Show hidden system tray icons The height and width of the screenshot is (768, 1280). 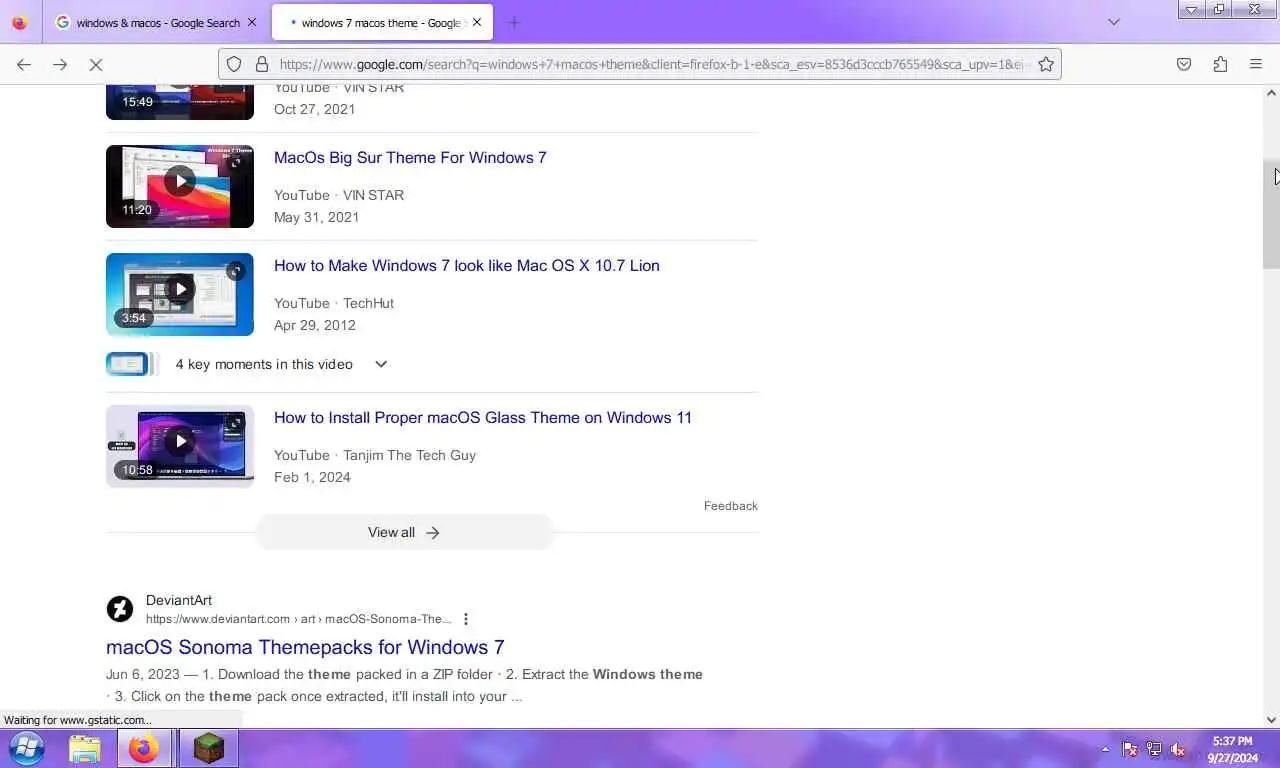click(1105, 749)
